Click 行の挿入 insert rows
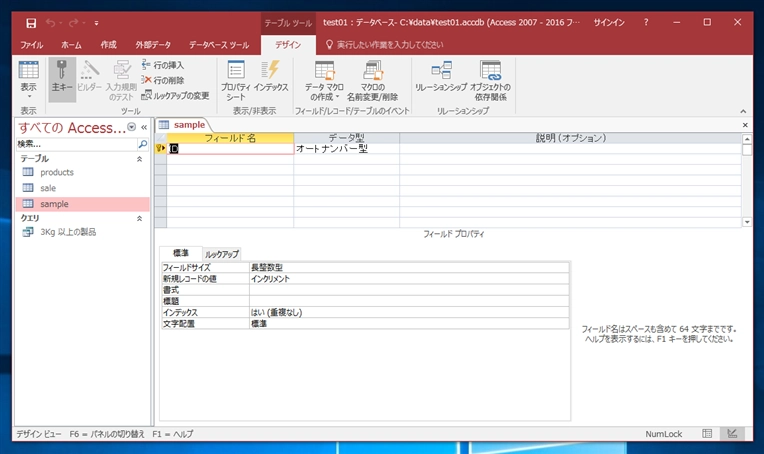 click(163, 65)
